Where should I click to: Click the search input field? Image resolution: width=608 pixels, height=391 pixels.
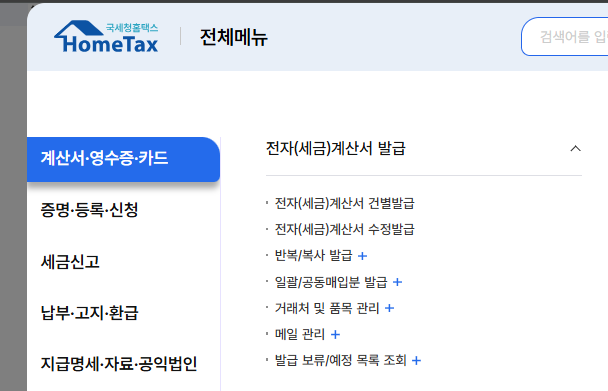pyautogui.click(x=565, y=36)
